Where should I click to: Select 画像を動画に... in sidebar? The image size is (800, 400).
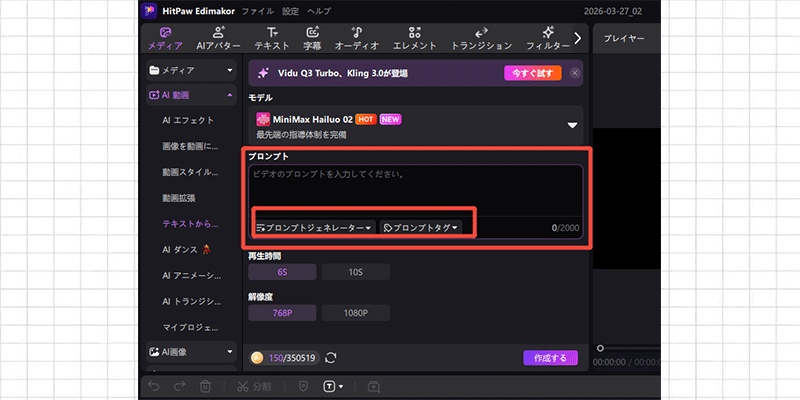tap(190, 146)
